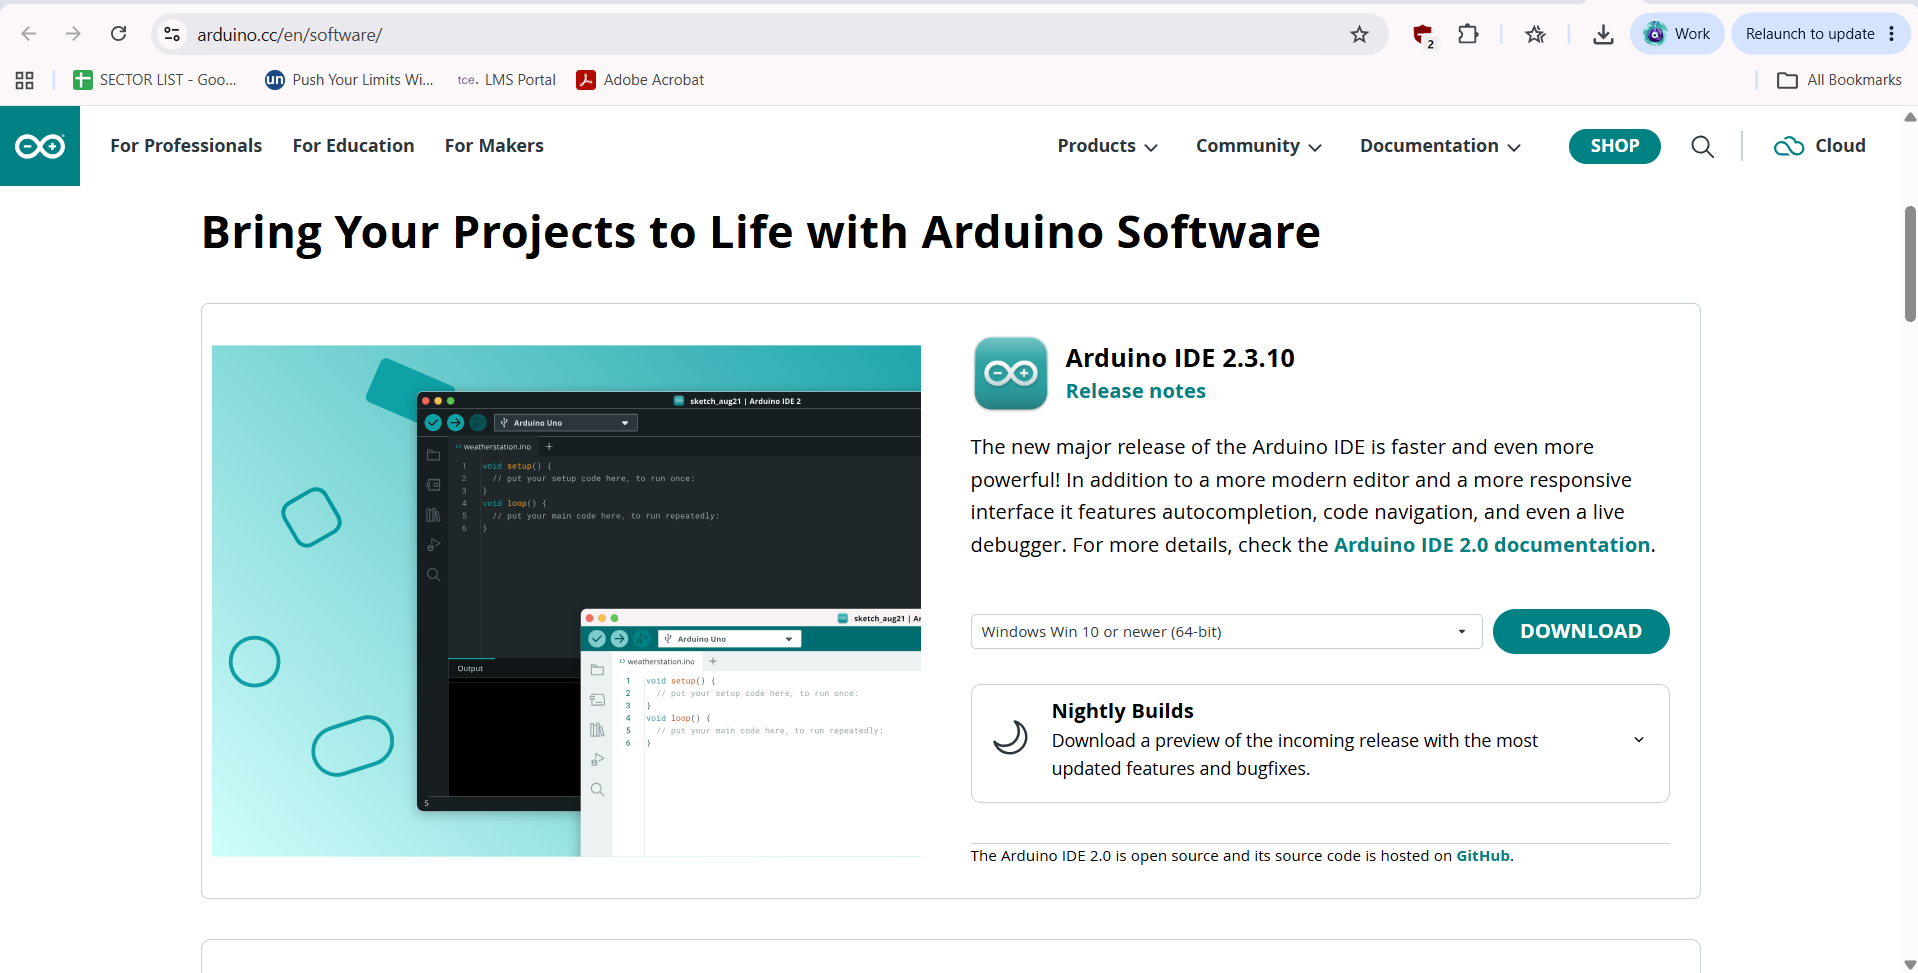This screenshot has width=1918, height=973.
Task: Click the Arduino logo home icon
Action: coord(40,146)
